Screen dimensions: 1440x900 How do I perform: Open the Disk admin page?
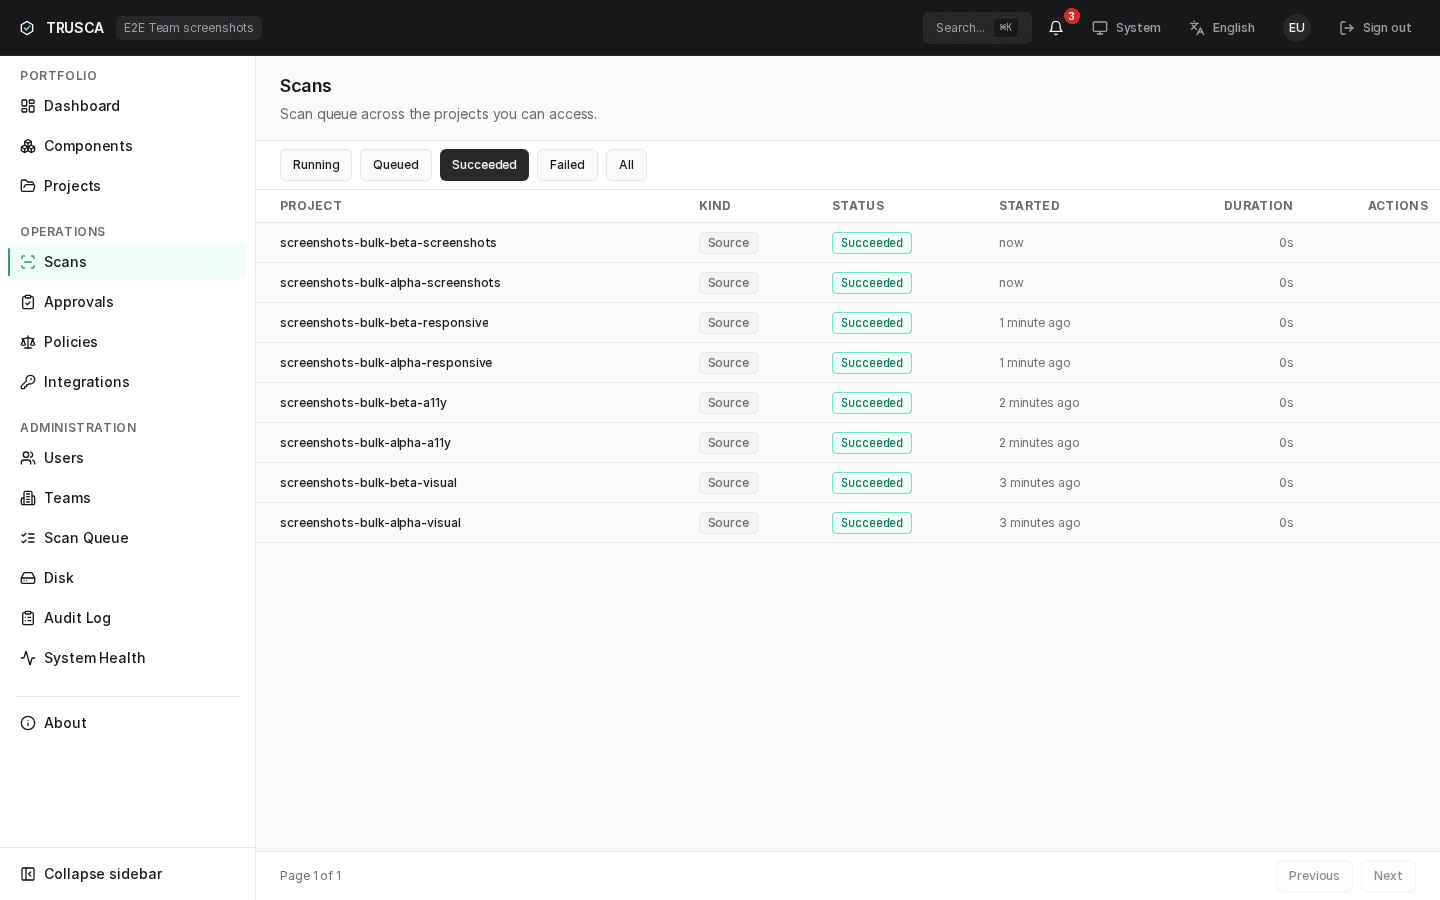[x=127, y=578]
